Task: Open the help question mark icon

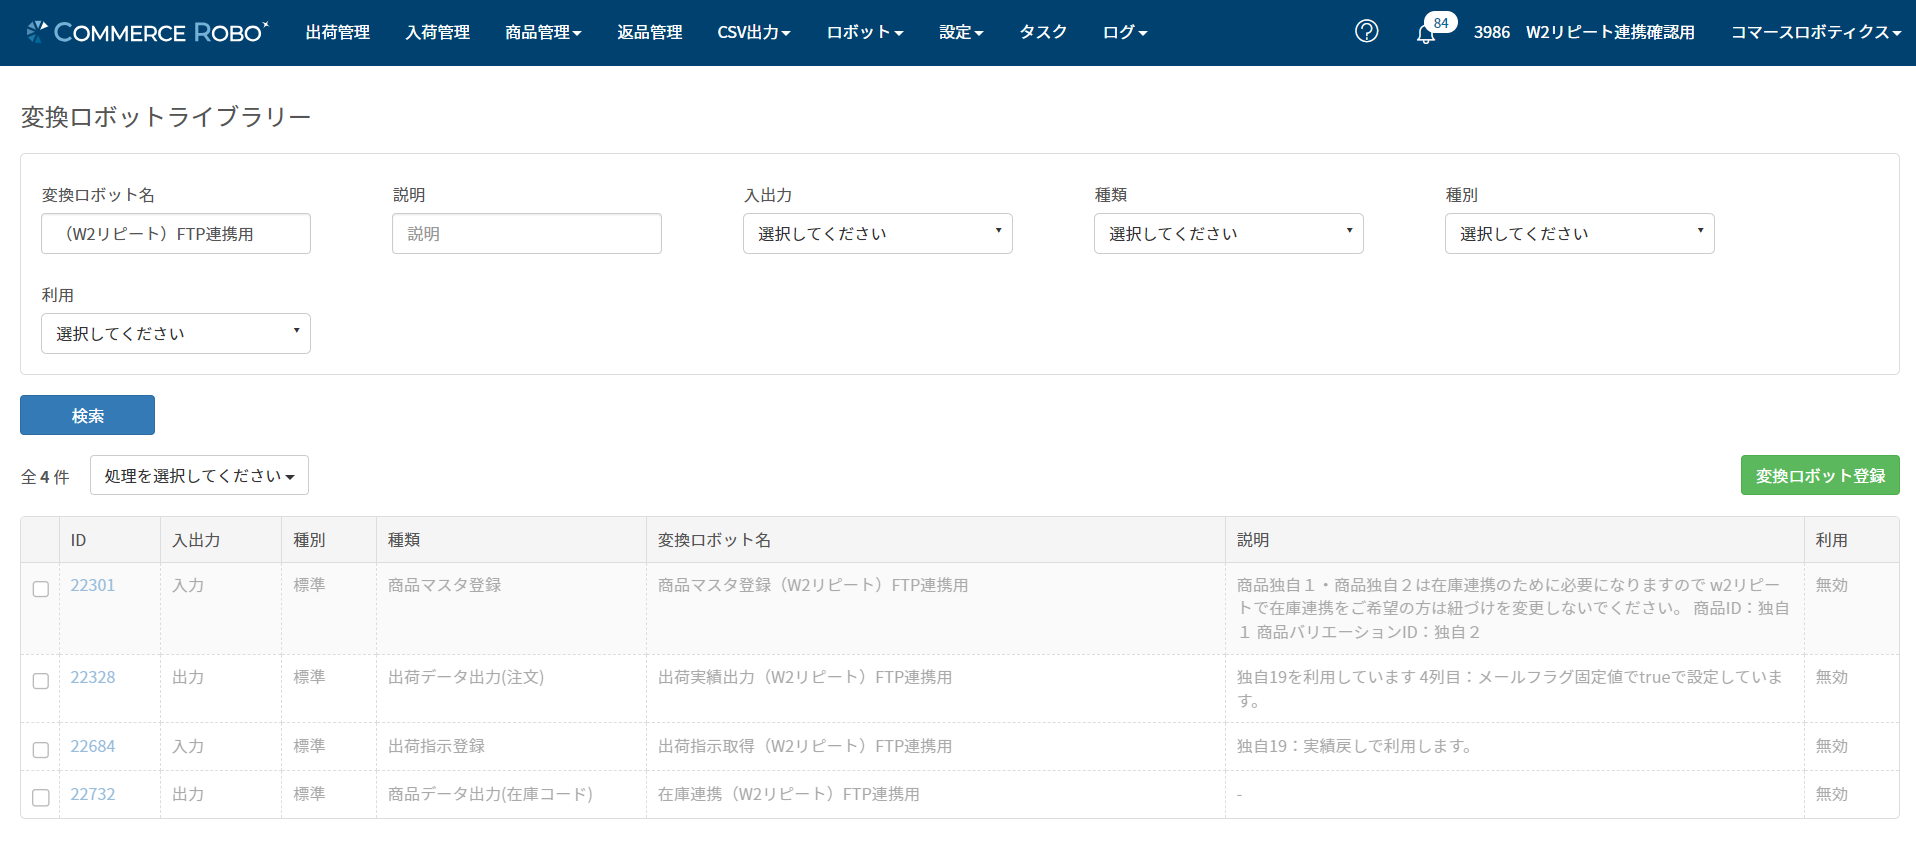Action: coord(1366,31)
